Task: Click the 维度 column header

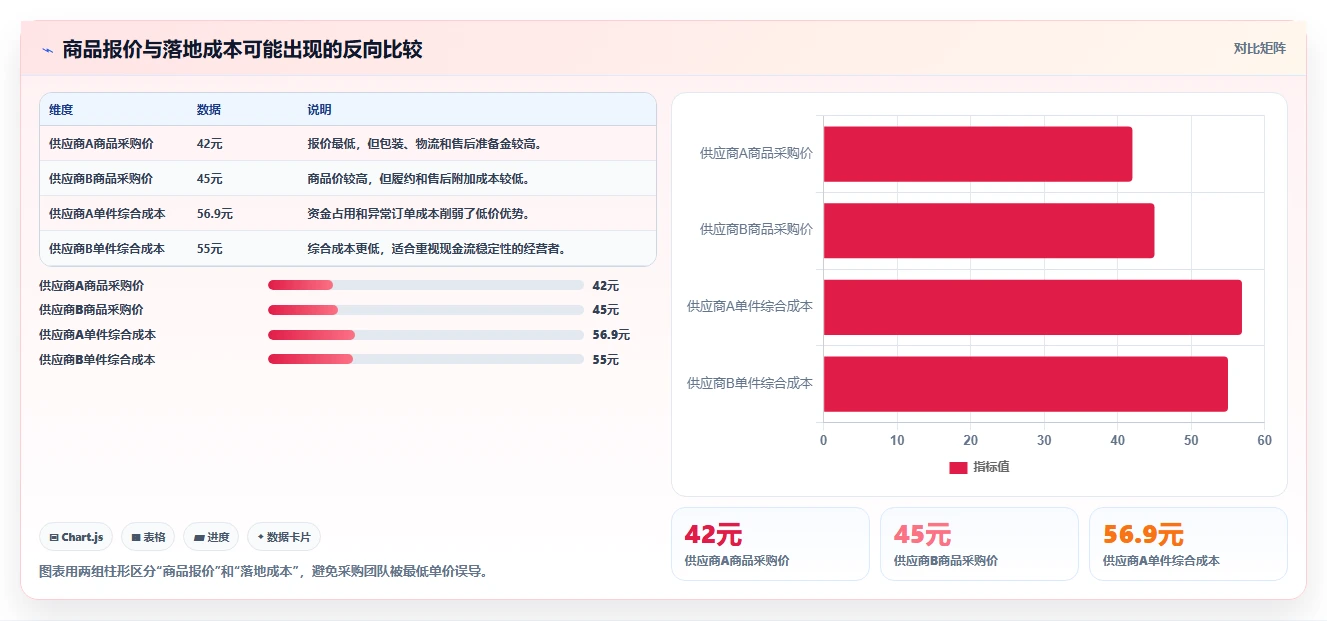Action: click(61, 110)
